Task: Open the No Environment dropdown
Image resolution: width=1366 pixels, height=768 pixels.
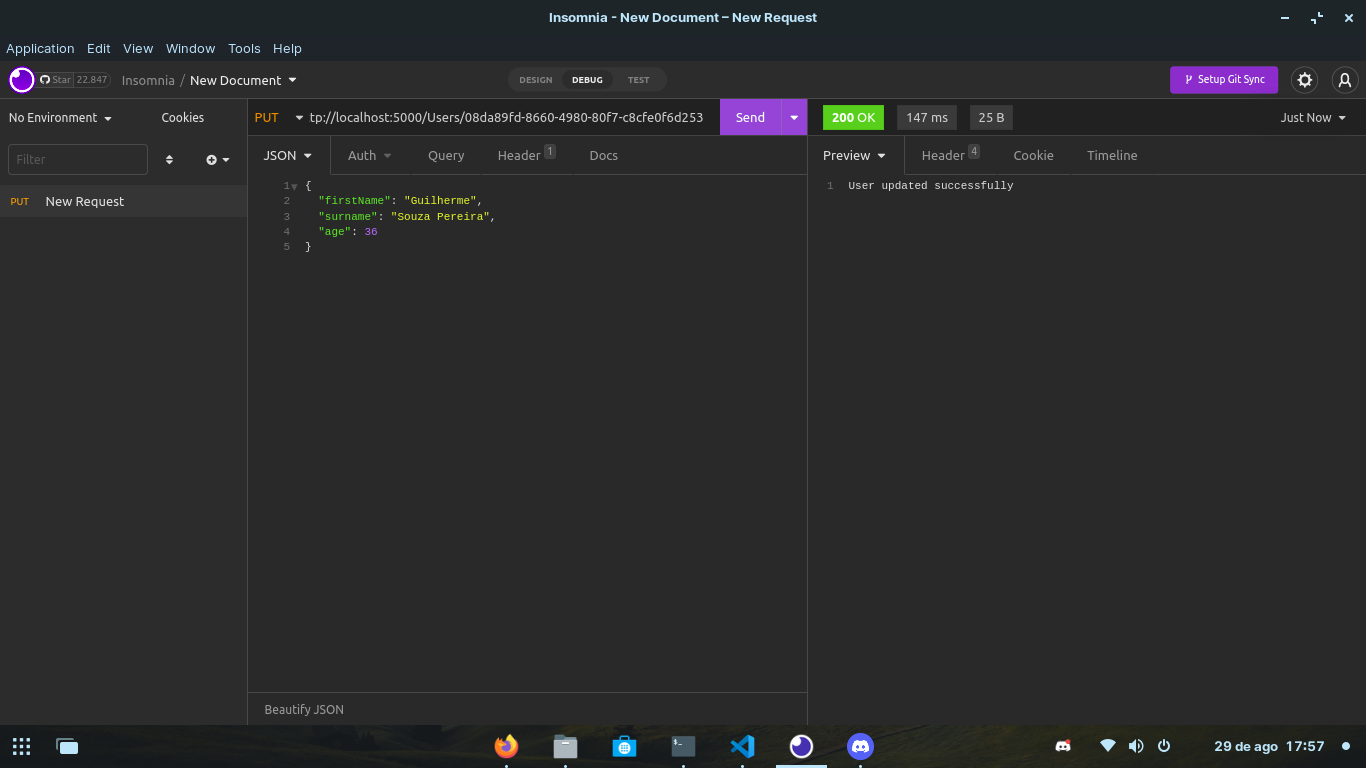Action: 57,117
